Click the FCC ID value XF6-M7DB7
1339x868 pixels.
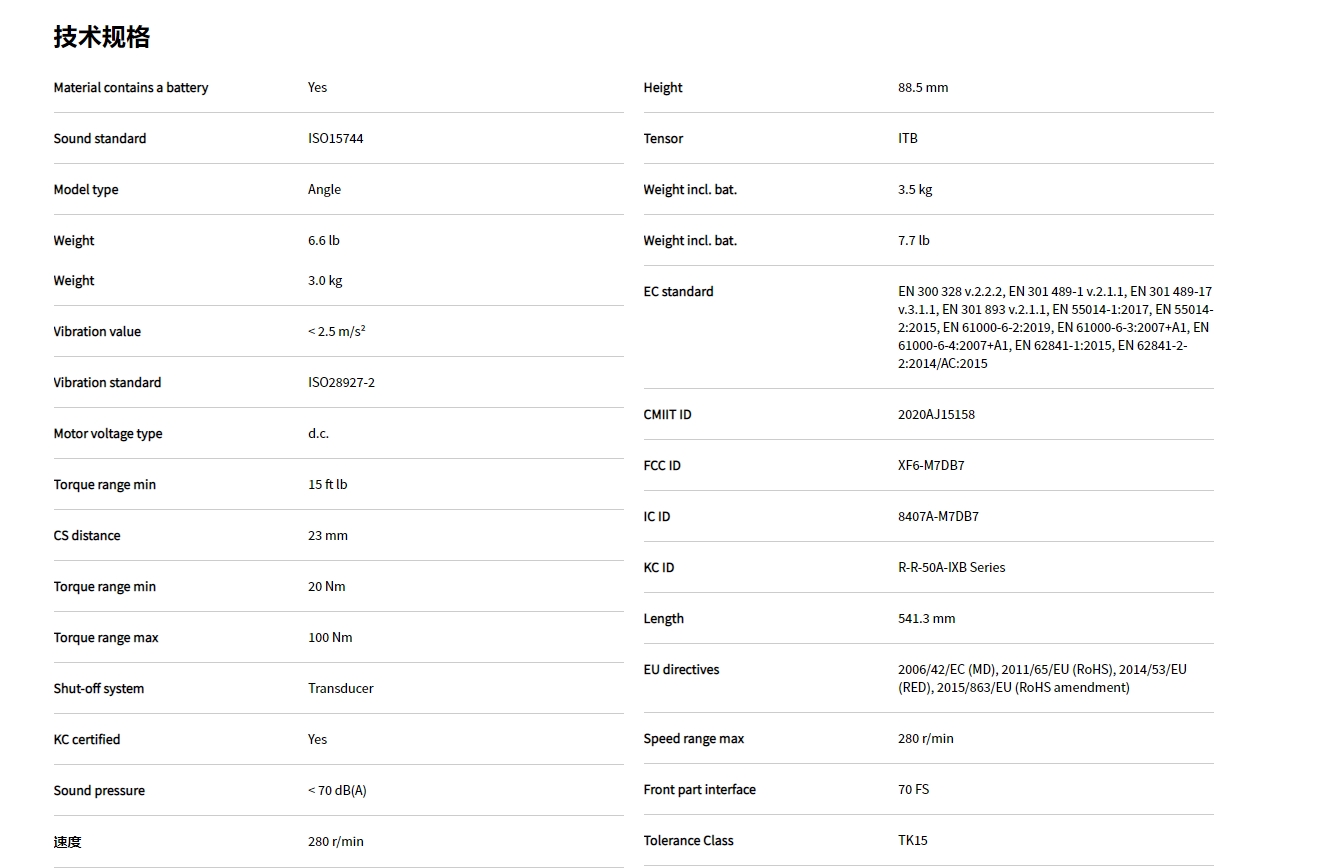pos(931,466)
